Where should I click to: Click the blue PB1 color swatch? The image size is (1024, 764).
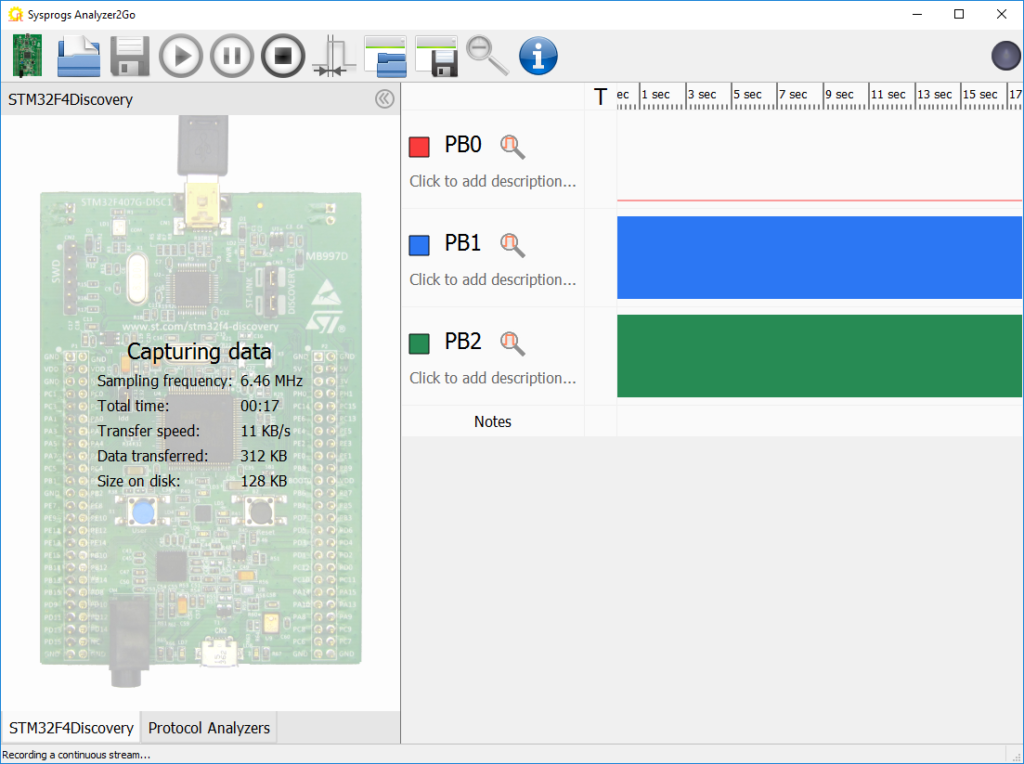tap(419, 246)
